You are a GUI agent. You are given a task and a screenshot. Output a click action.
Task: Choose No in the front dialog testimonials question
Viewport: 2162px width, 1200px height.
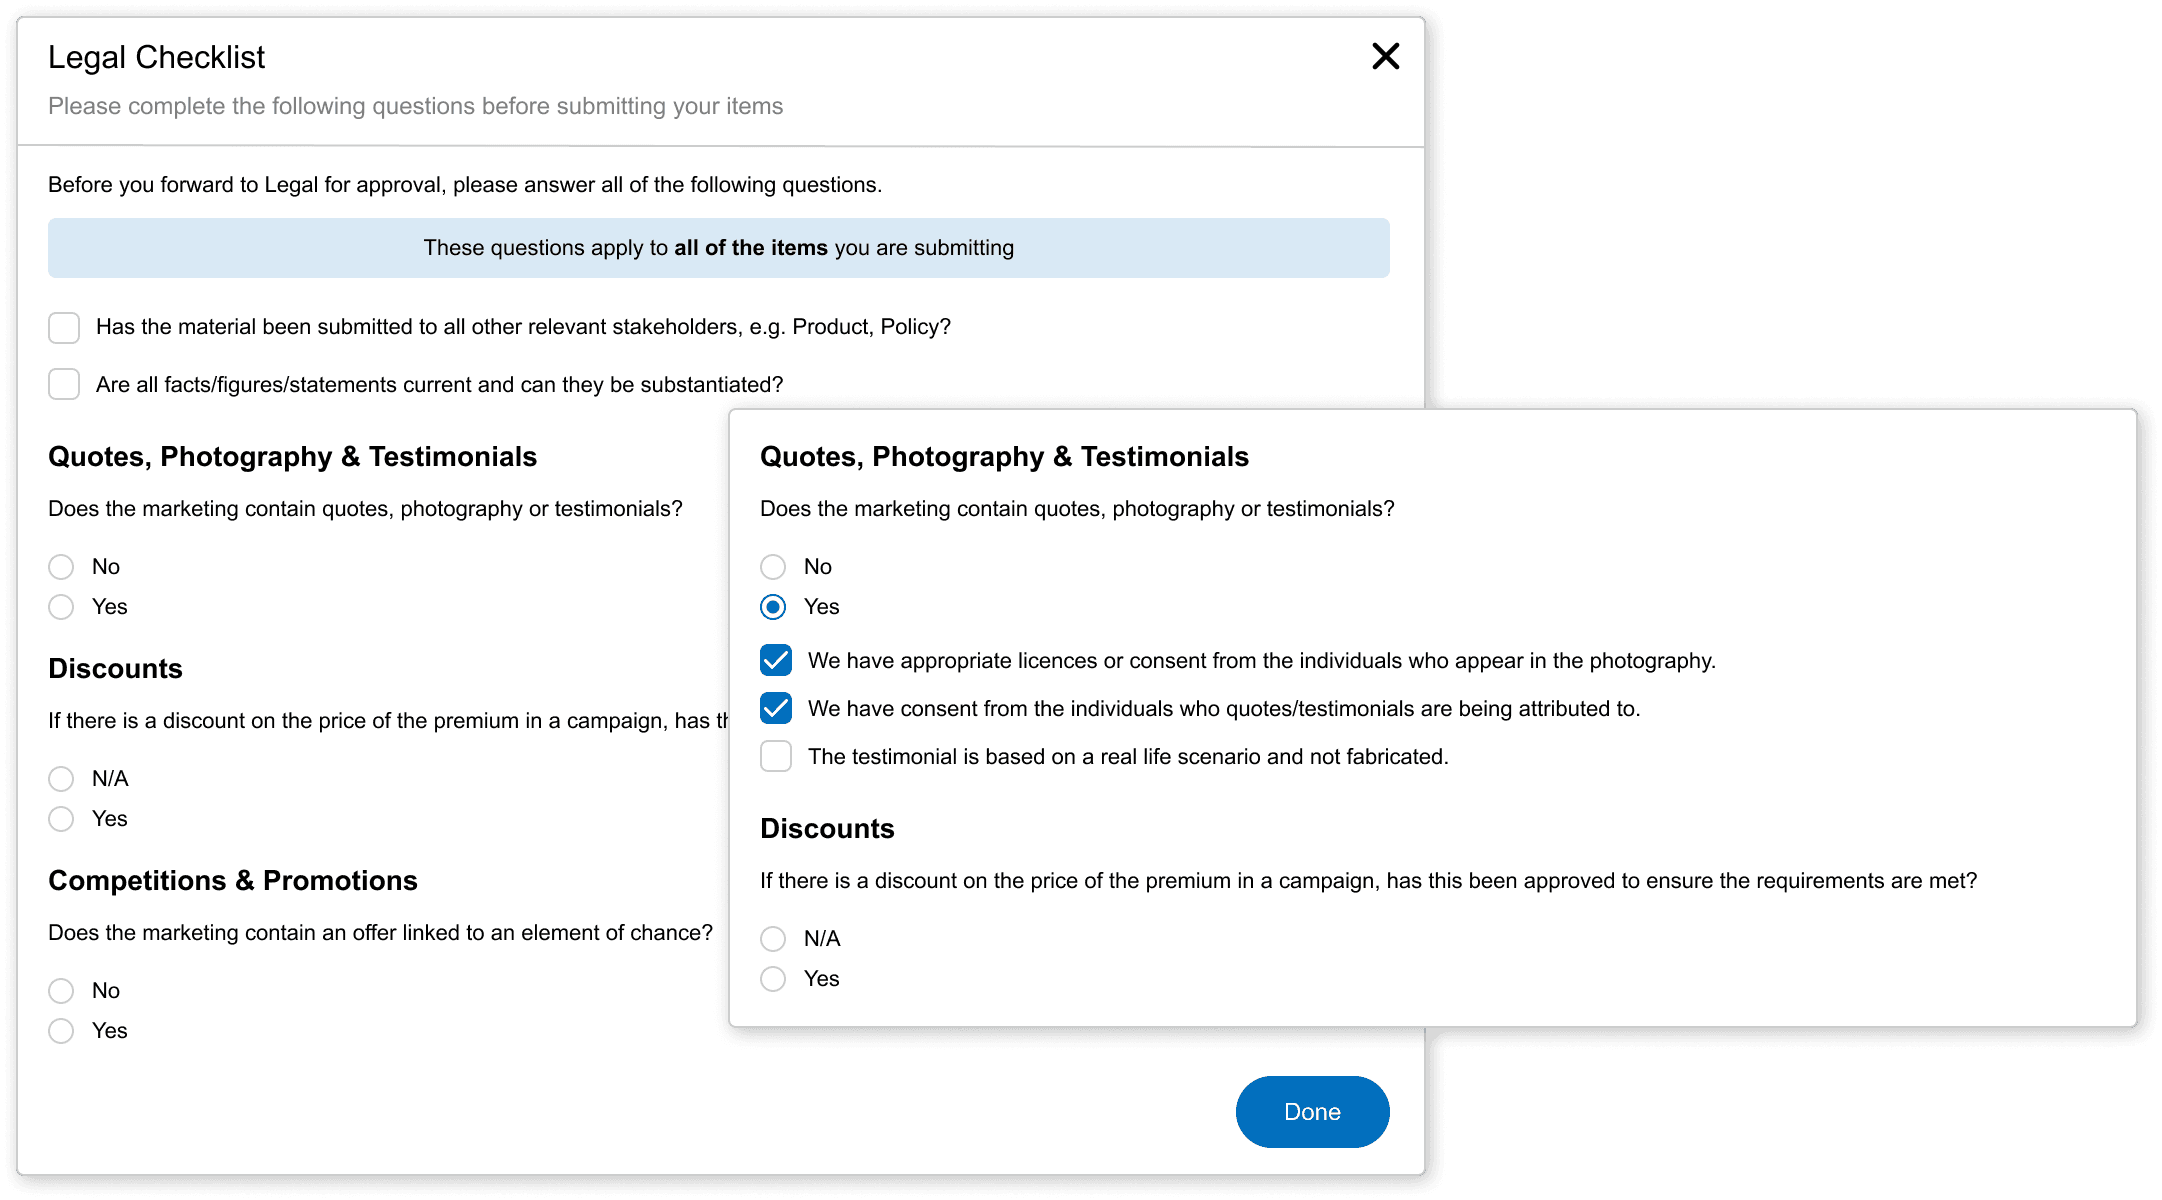click(x=772, y=566)
